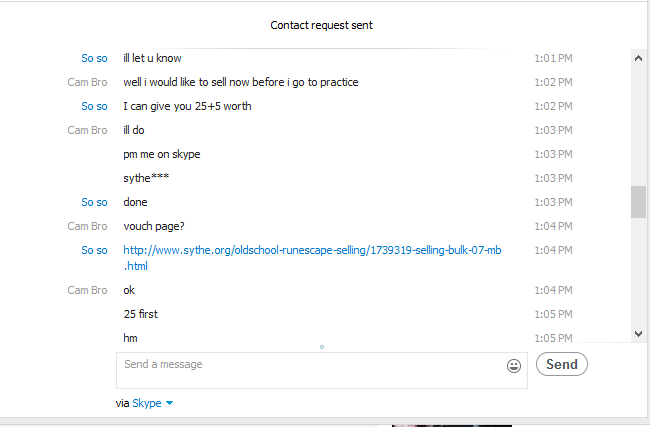Click the message 'I can give you 25+5 worth'
Viewport: 650px width, 427px height.
tap(187, 107)
